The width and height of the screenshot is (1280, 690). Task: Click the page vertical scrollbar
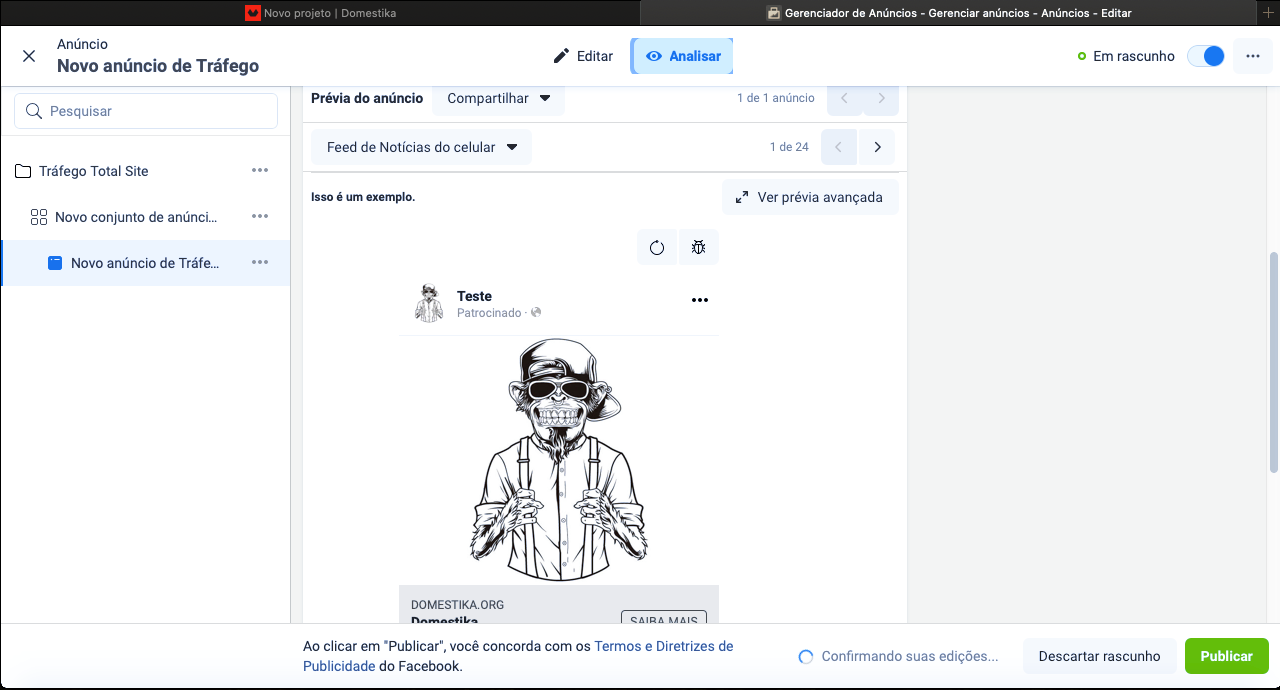[x=1273, y=363]
